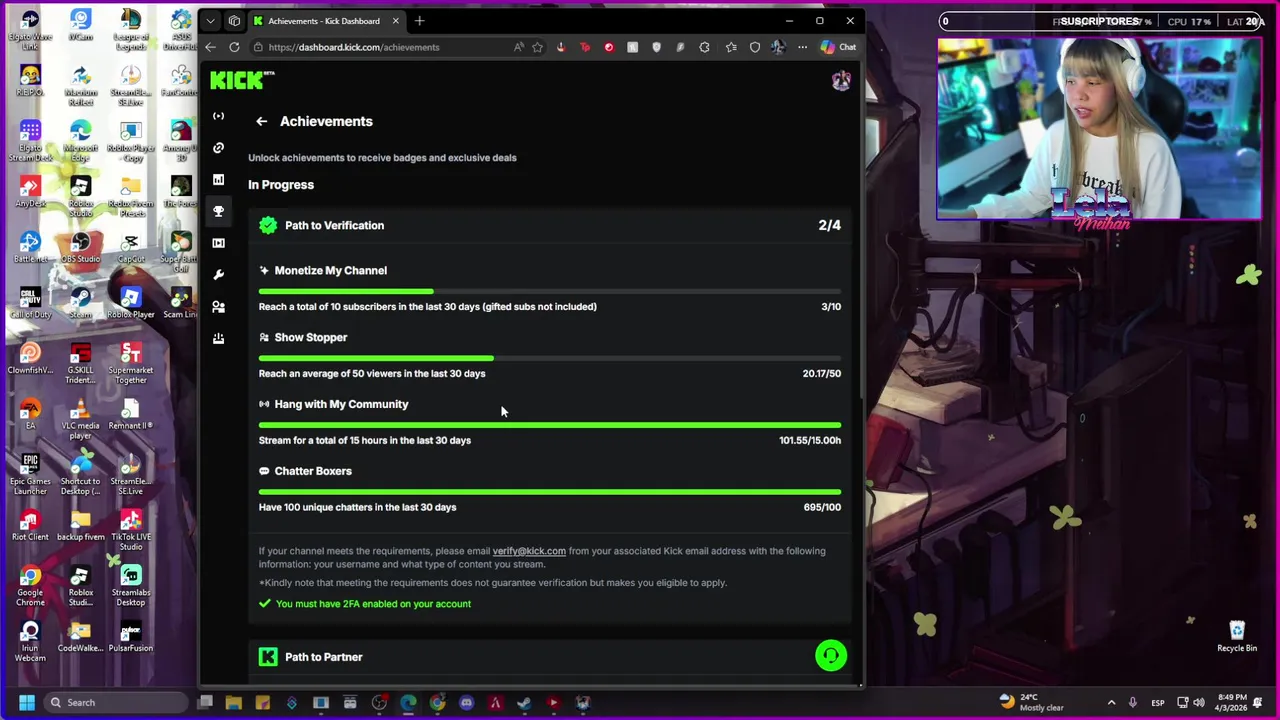Open Streamlabs Desktop shortcut
This screenshot has width=1280, height=720.
coord(131,586)
